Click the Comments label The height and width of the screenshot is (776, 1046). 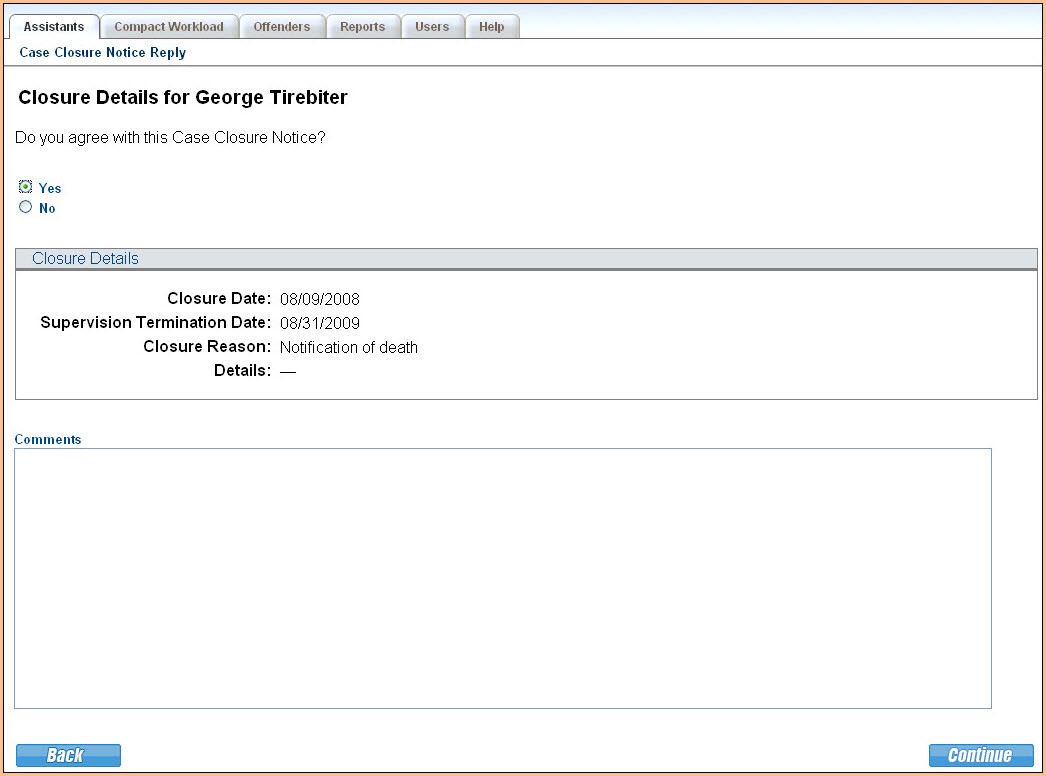pyautogui.click(x=48, y=439)
